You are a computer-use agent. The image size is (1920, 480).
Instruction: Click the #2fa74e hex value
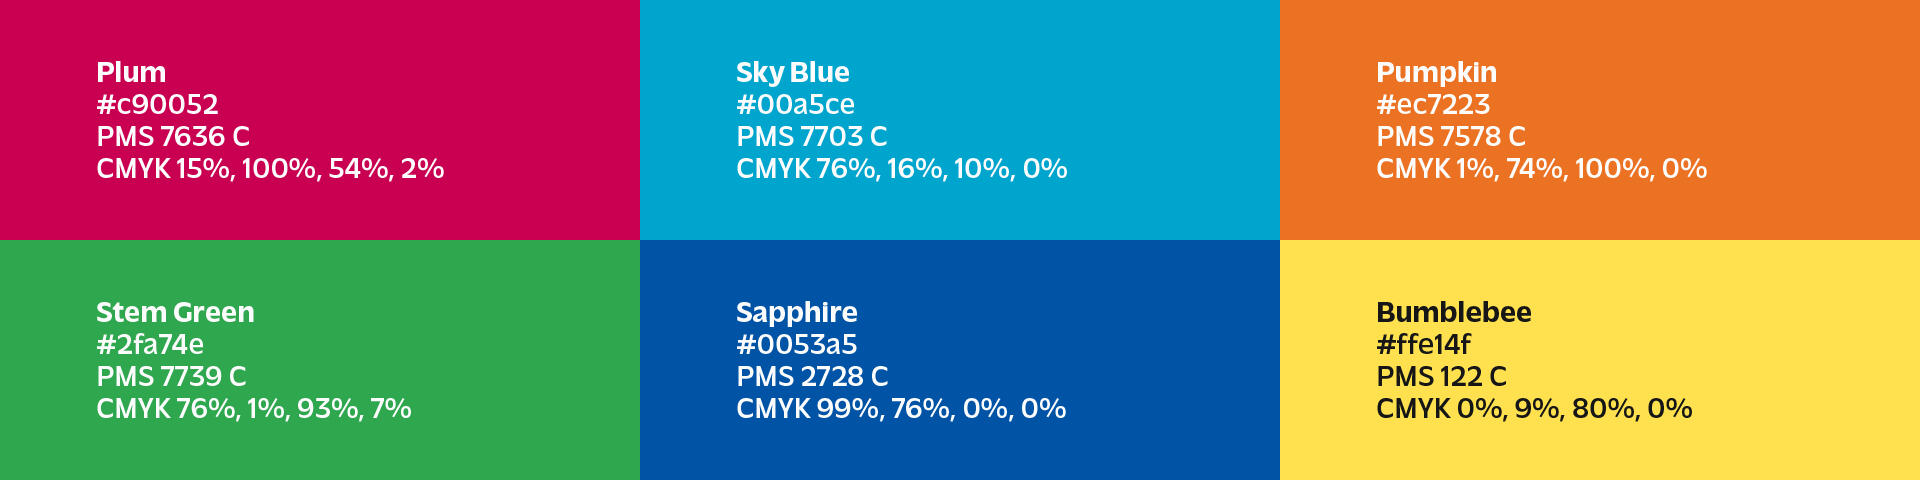[x=150, y=344]
